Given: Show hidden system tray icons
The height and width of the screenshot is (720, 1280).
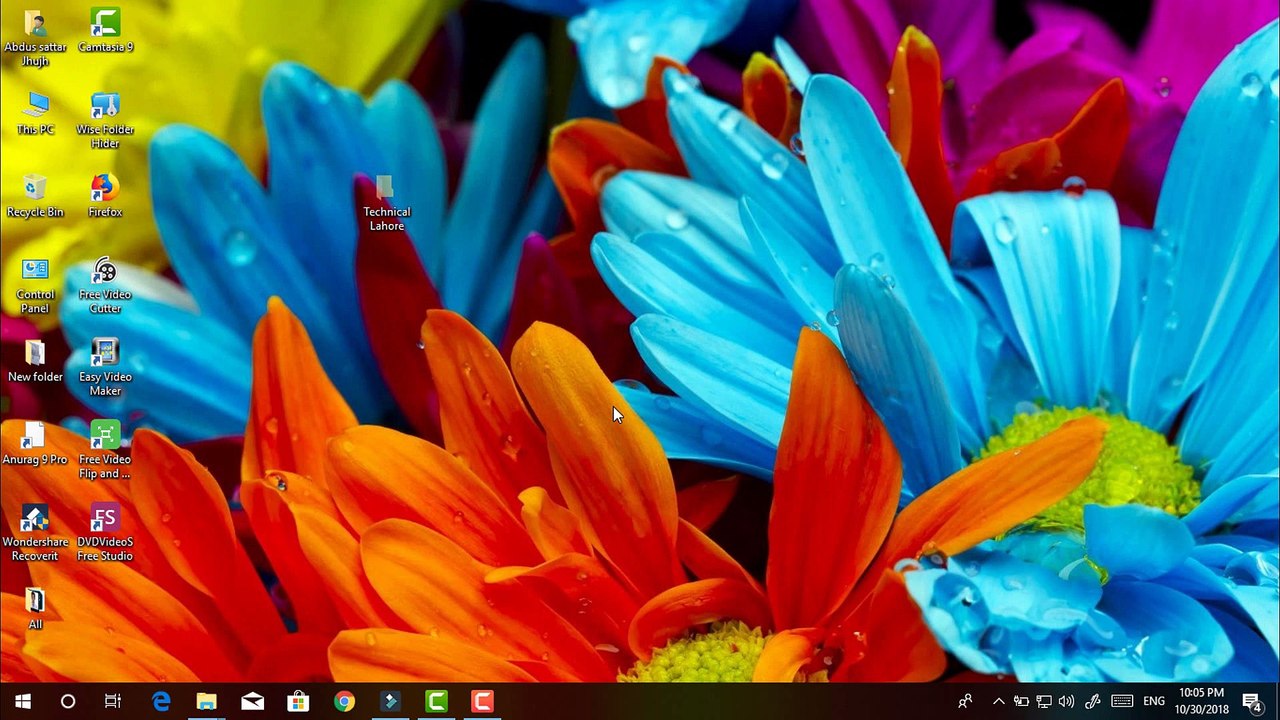Looking at the screenshot, I should pyautogui.click(x=998, y=701).
